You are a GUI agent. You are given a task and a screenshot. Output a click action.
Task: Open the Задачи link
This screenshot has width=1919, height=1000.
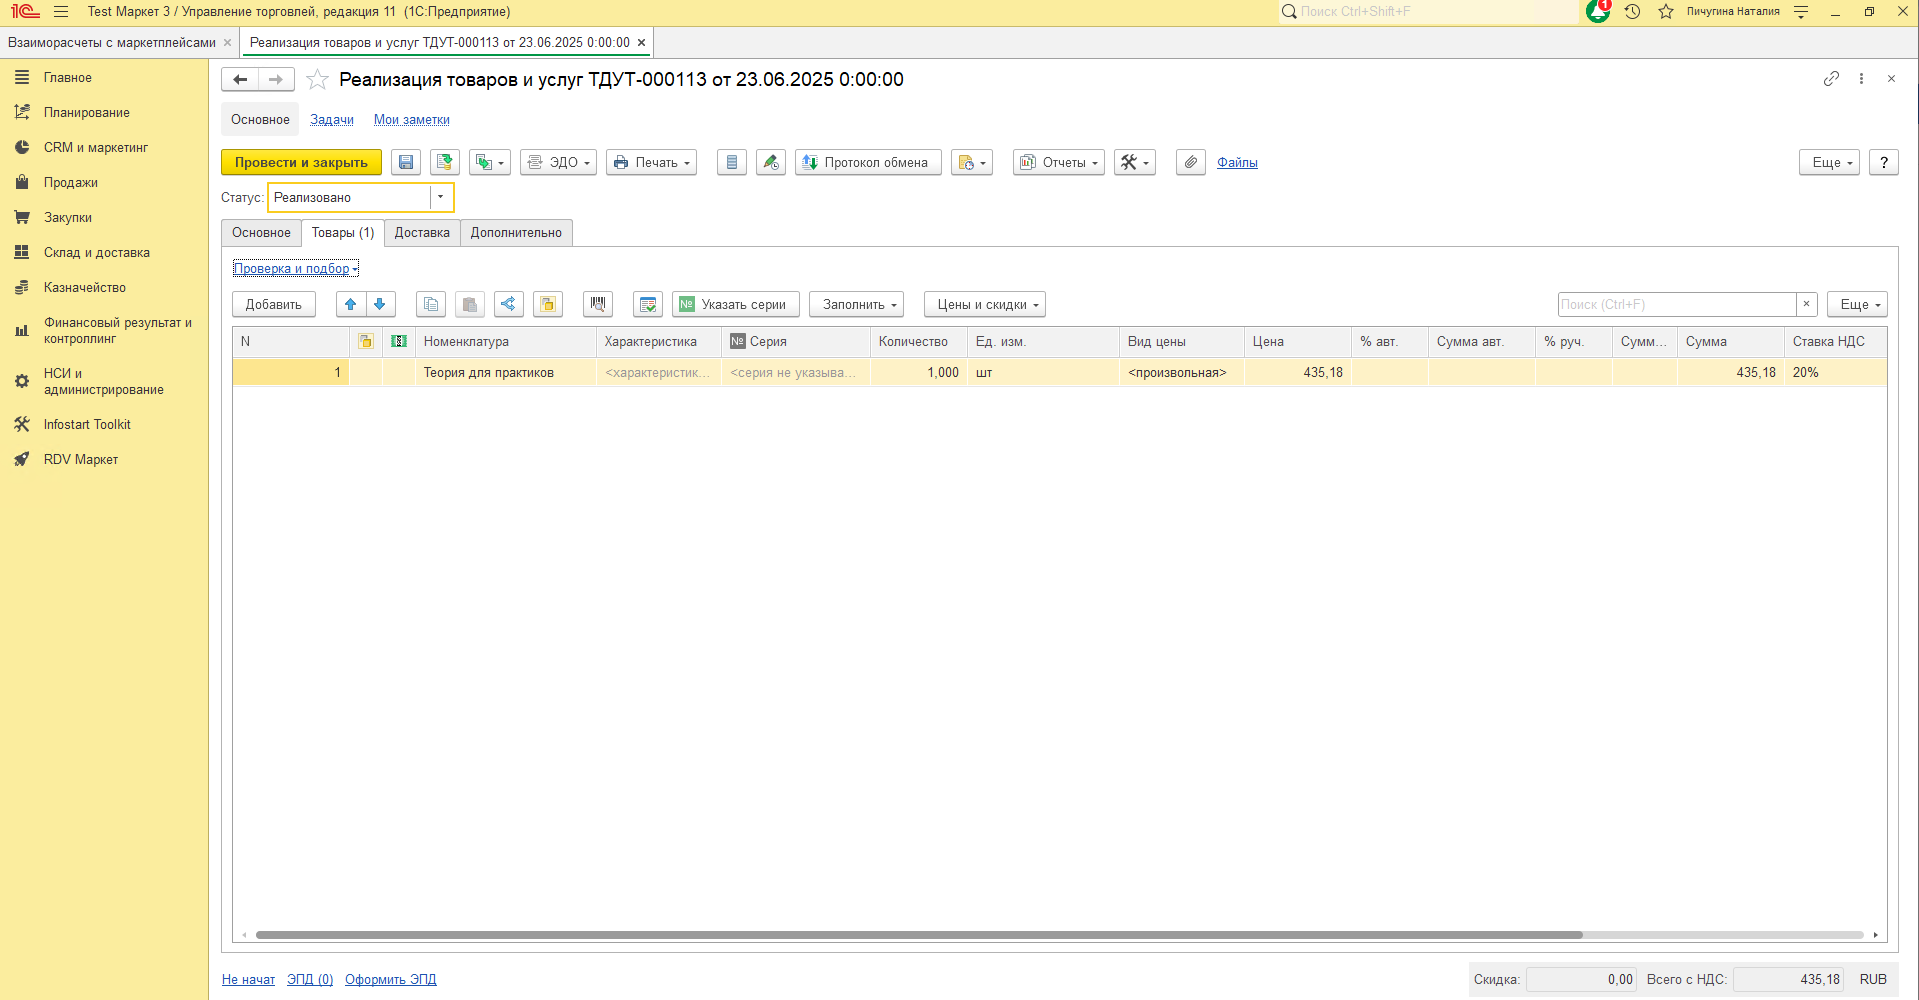(x=332, y=119)
